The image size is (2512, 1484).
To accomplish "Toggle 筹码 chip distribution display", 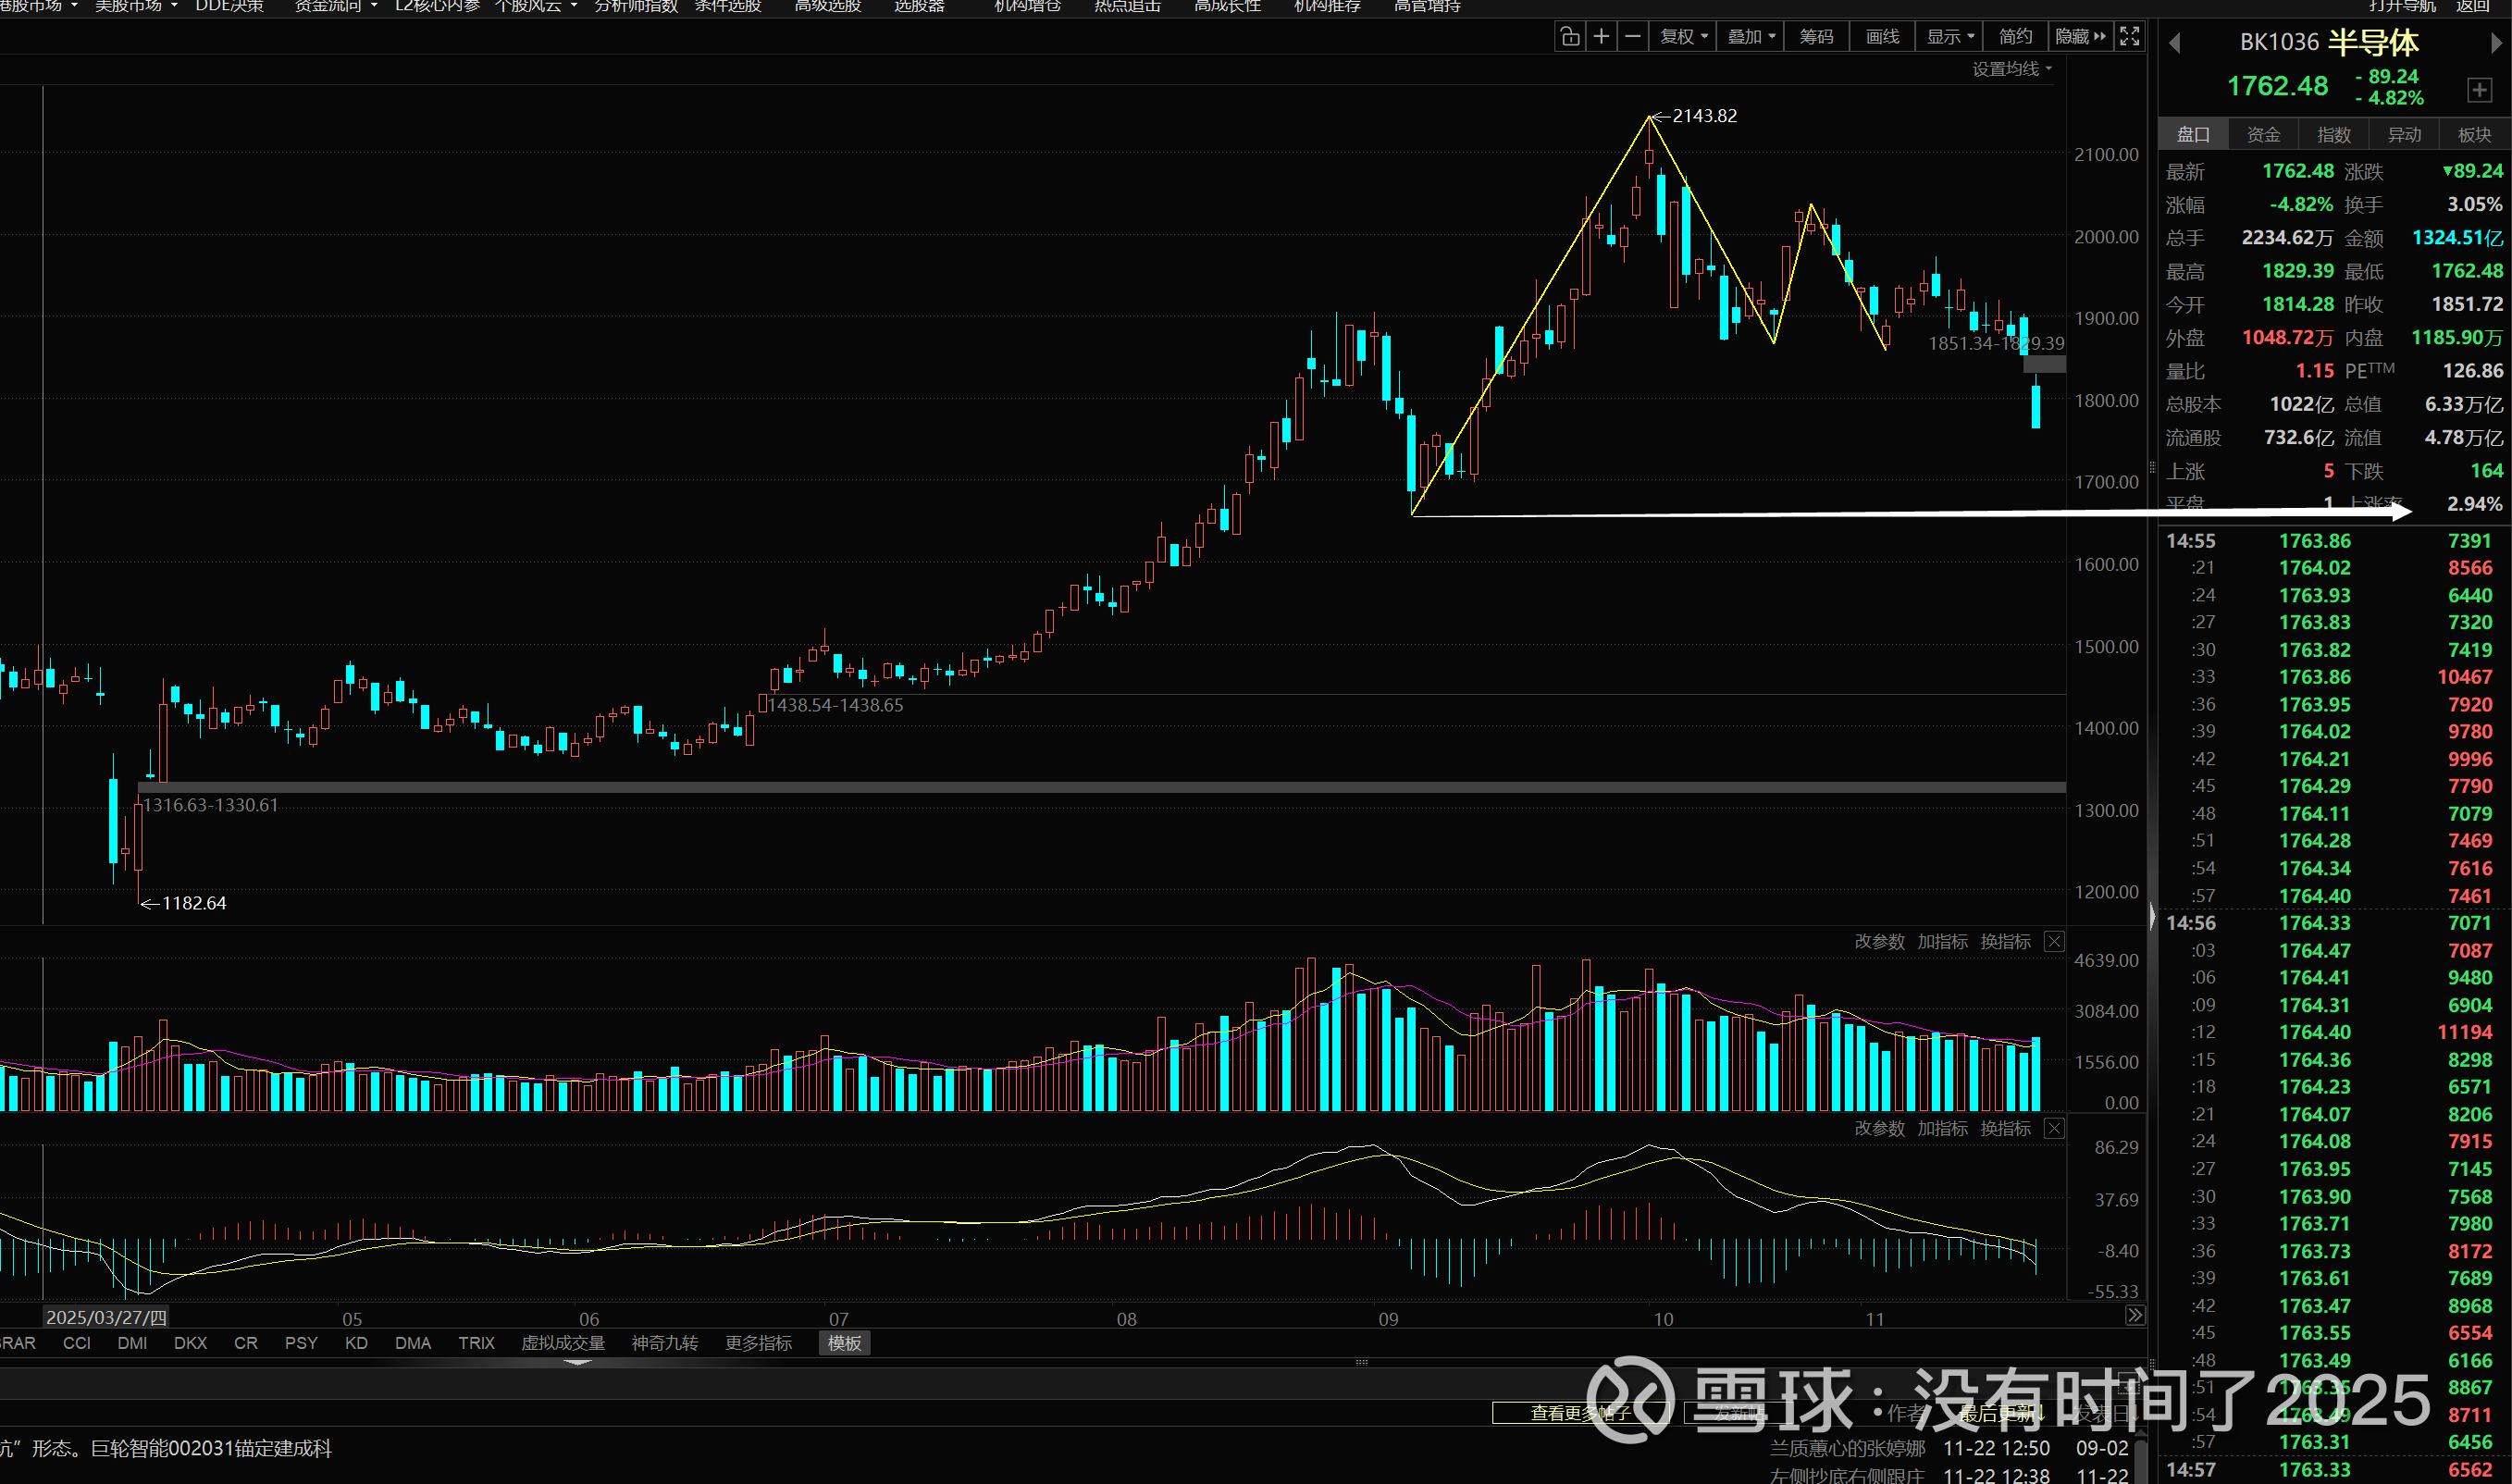I will (1816, 37).
